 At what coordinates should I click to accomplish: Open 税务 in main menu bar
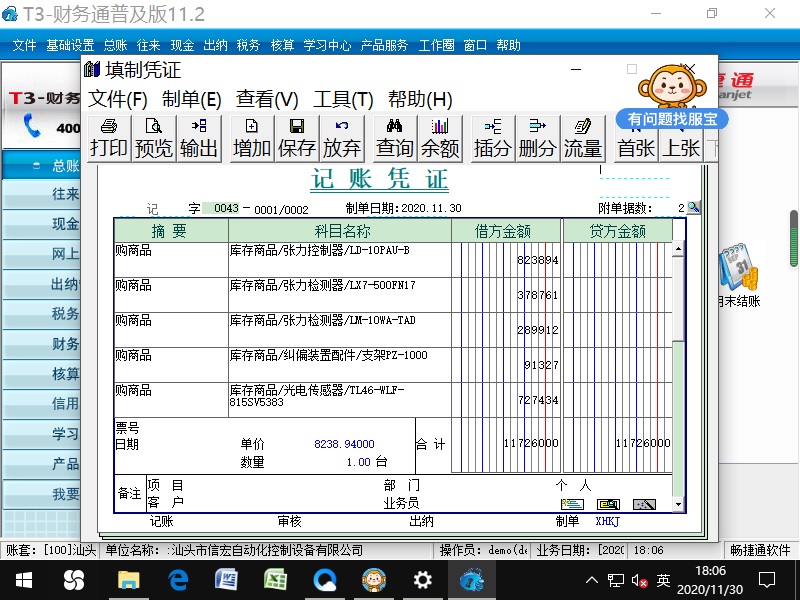pos(248,45)
